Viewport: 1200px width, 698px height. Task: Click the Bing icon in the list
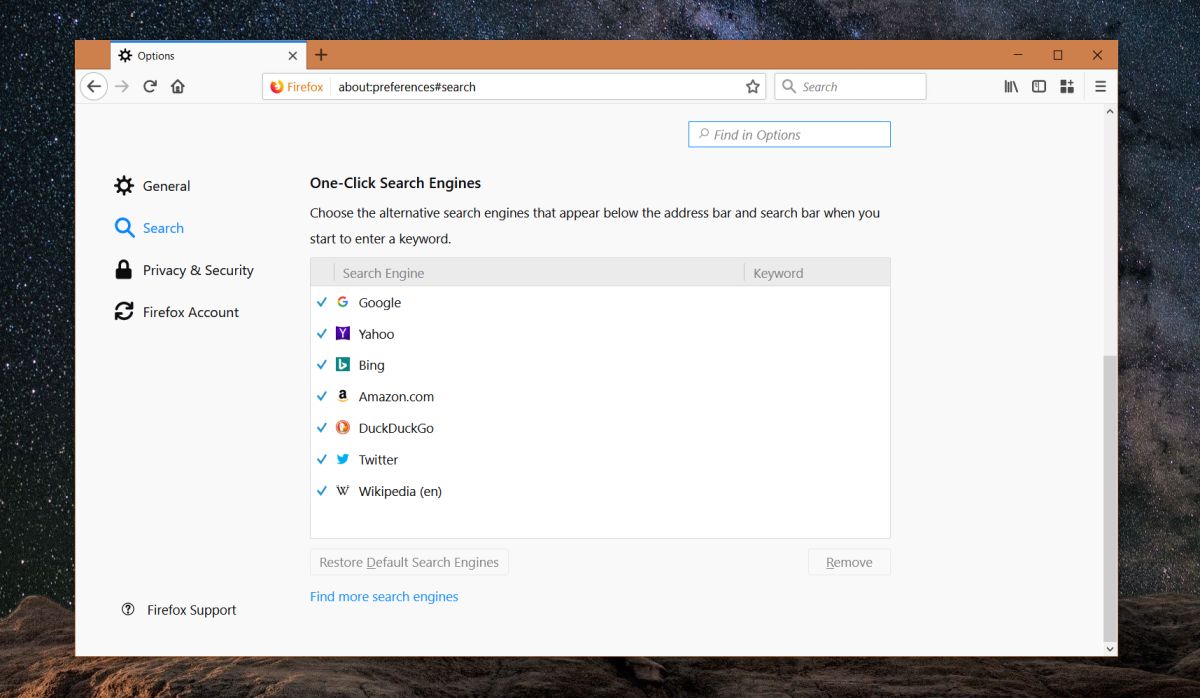pos(343,365)
